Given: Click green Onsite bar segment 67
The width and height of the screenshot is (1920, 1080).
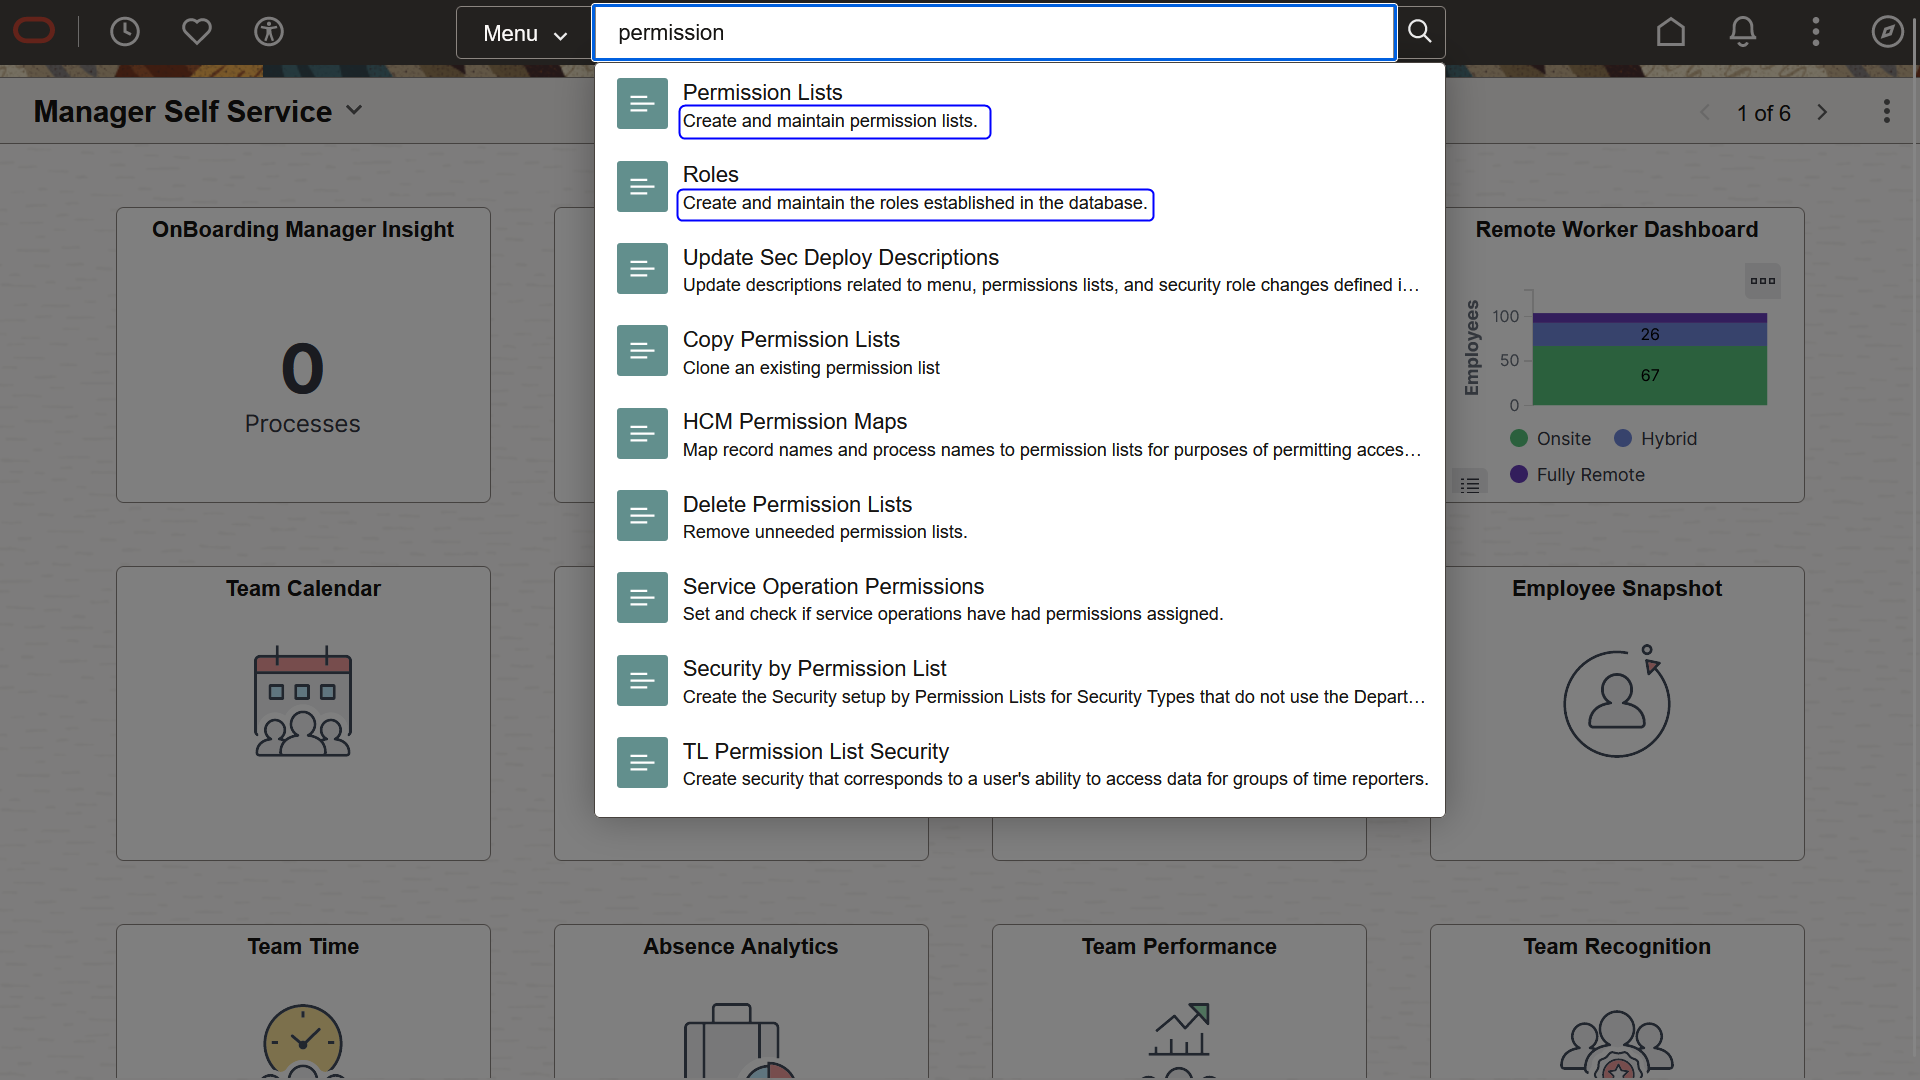Looking at the screenshot, I should (x=1649, y=376).
